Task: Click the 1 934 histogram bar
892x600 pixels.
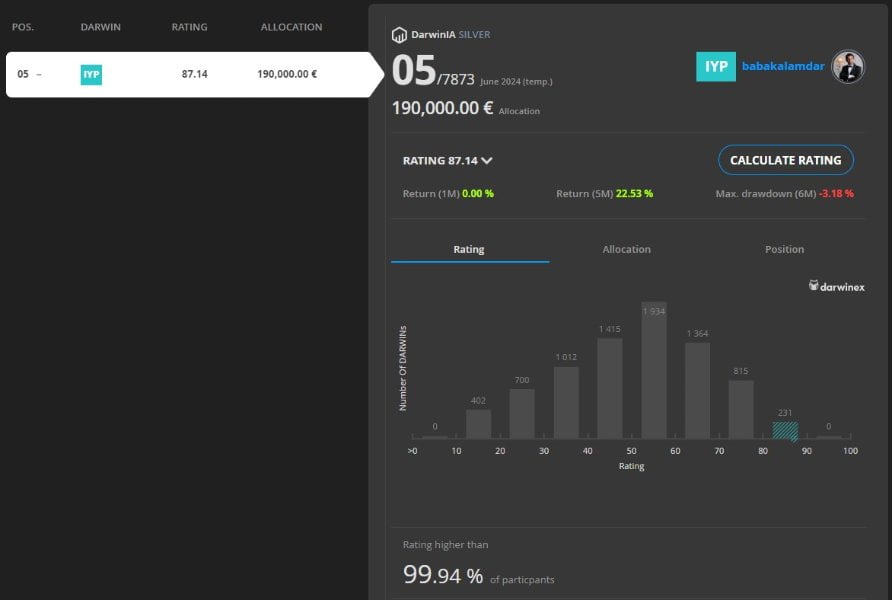Action: coord(654,370)
